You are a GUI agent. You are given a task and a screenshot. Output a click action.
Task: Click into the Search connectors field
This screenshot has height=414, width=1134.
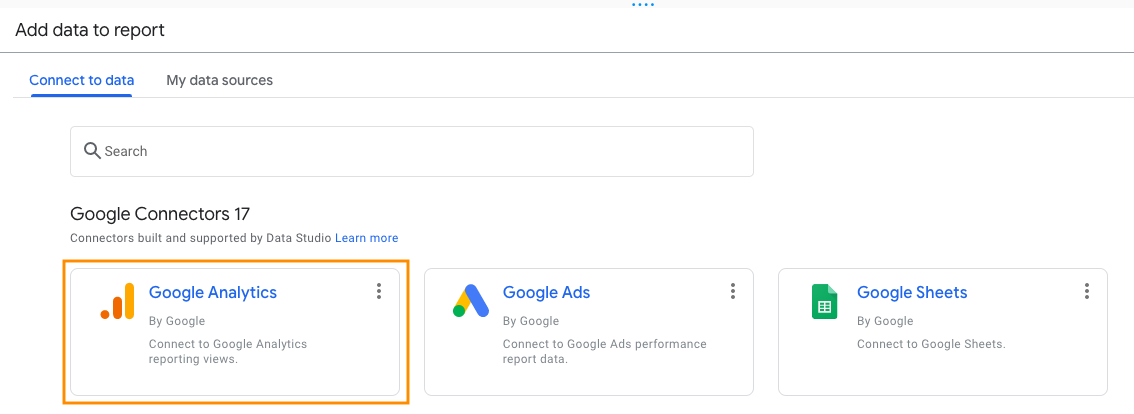pyautogui.click(x=412, y=151)
